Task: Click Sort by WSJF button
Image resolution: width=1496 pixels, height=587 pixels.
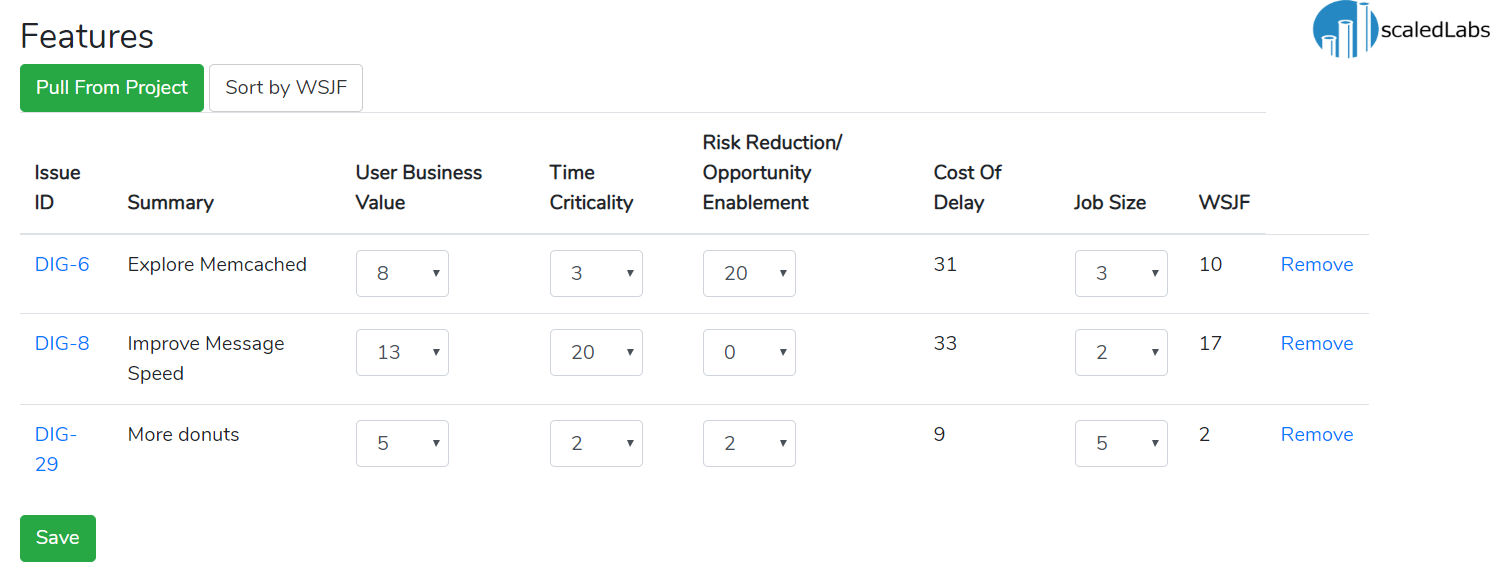Action: click(286, 88)
